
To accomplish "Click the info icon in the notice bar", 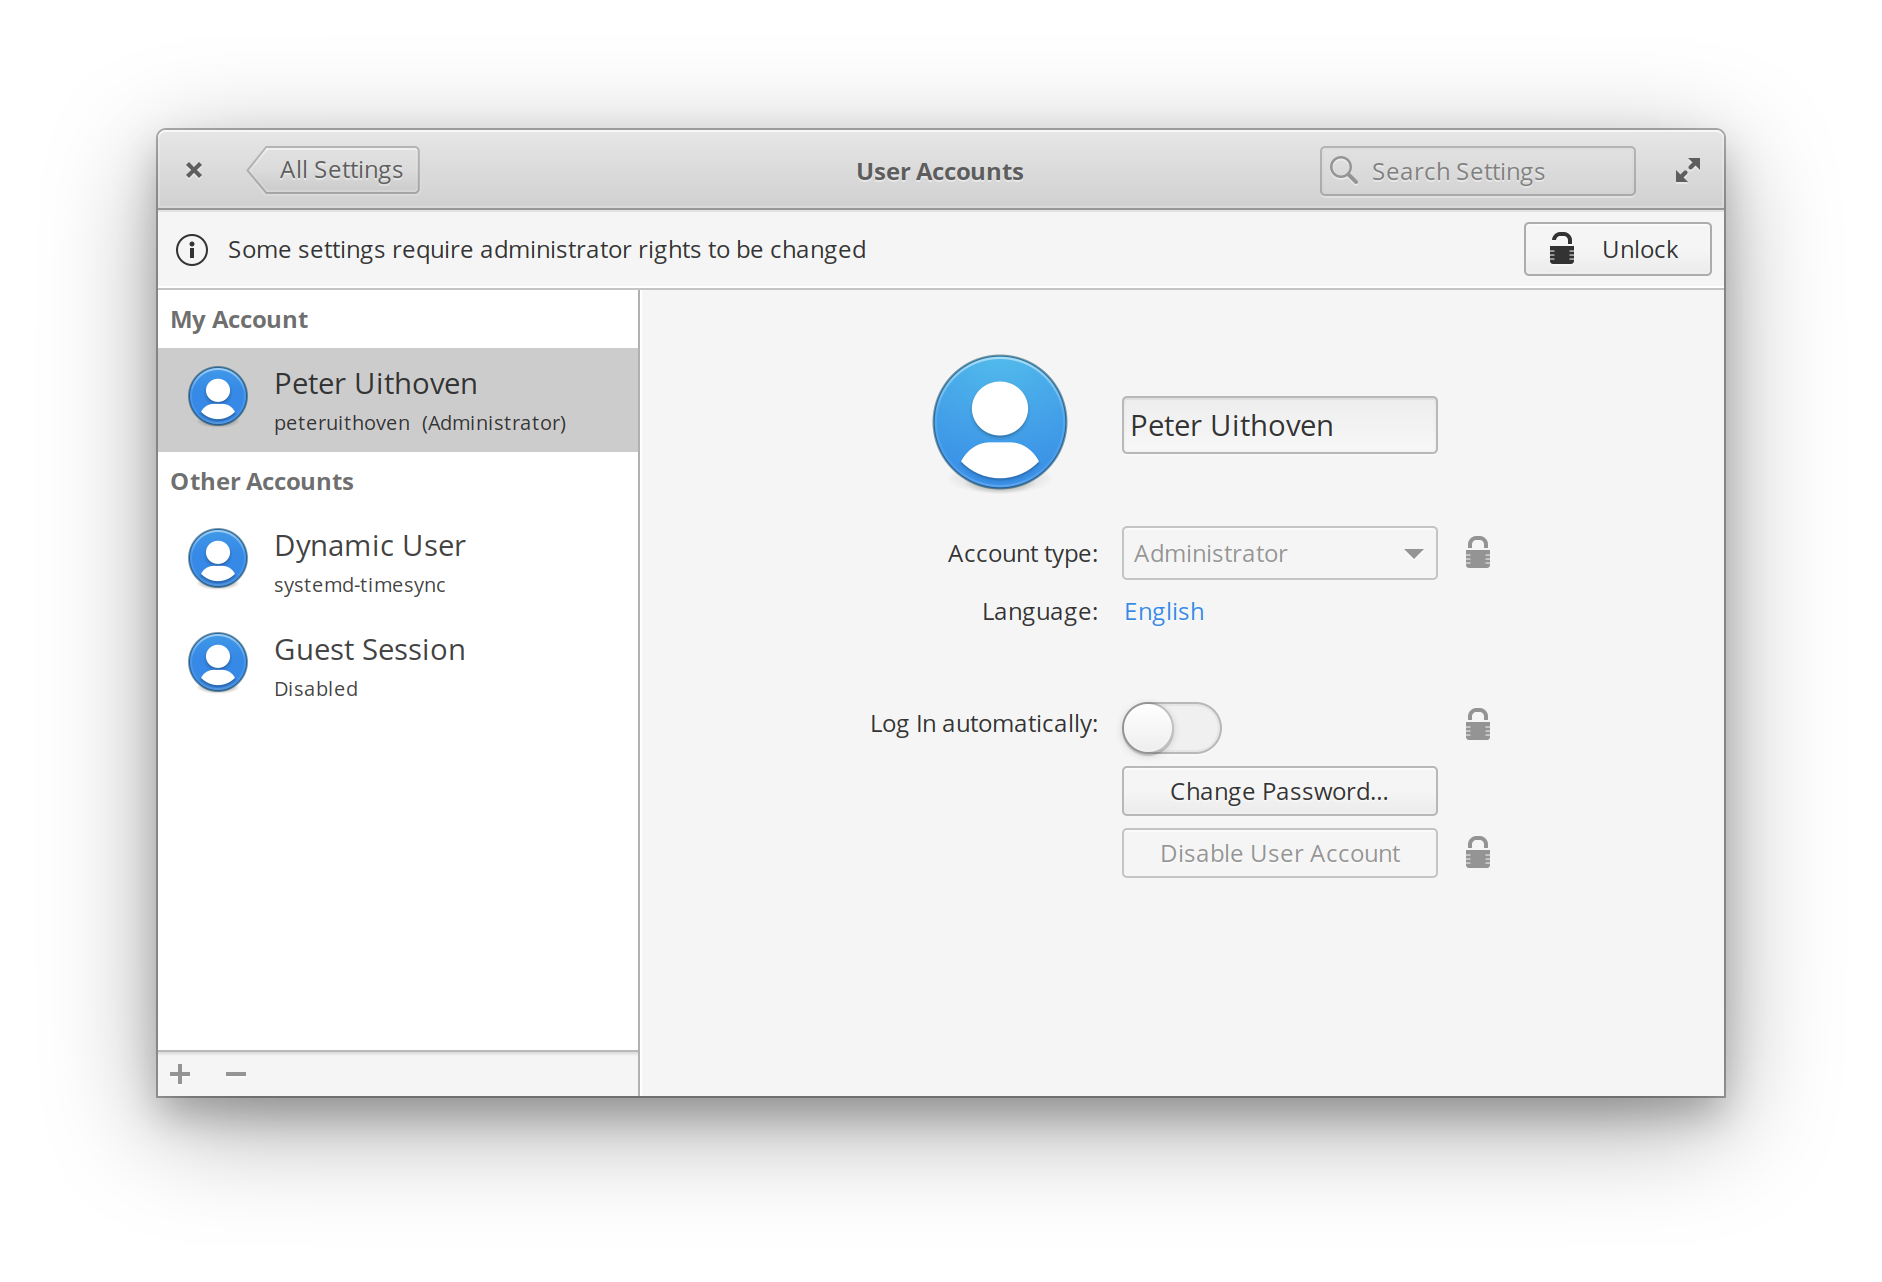I will (x=192, y=250).
